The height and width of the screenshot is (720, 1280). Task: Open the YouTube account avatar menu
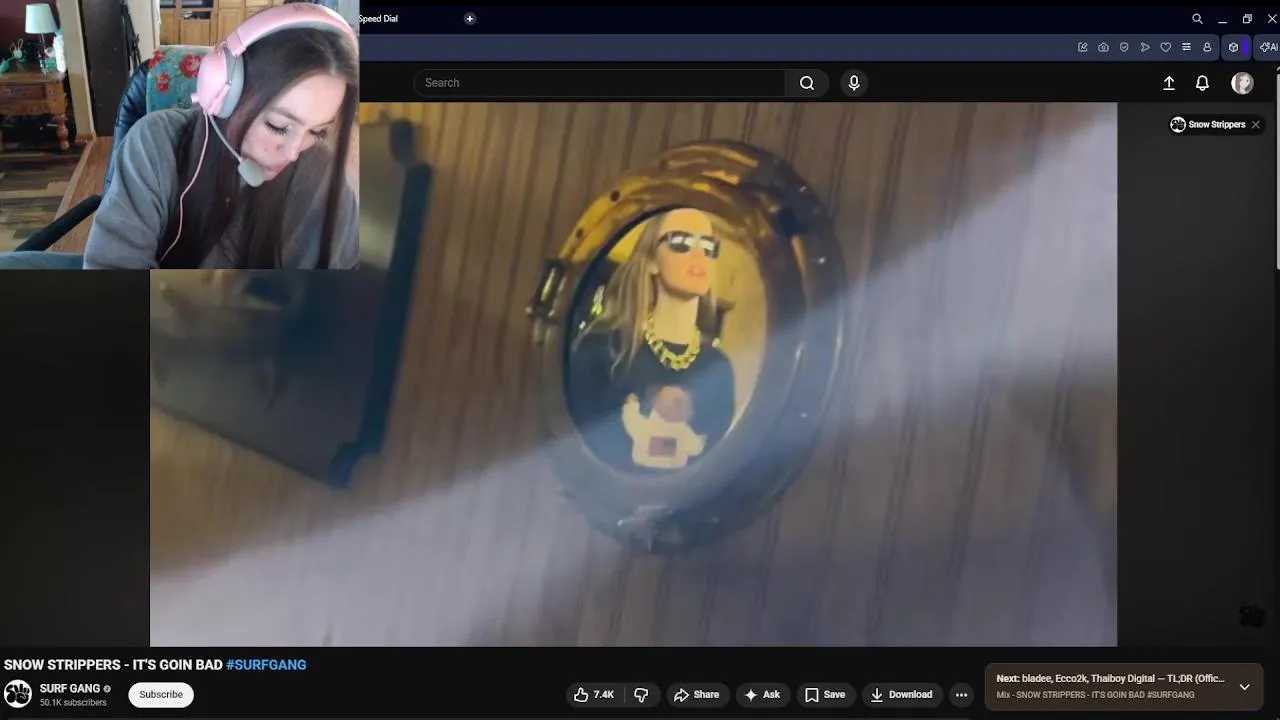(x=1242, y=84)
